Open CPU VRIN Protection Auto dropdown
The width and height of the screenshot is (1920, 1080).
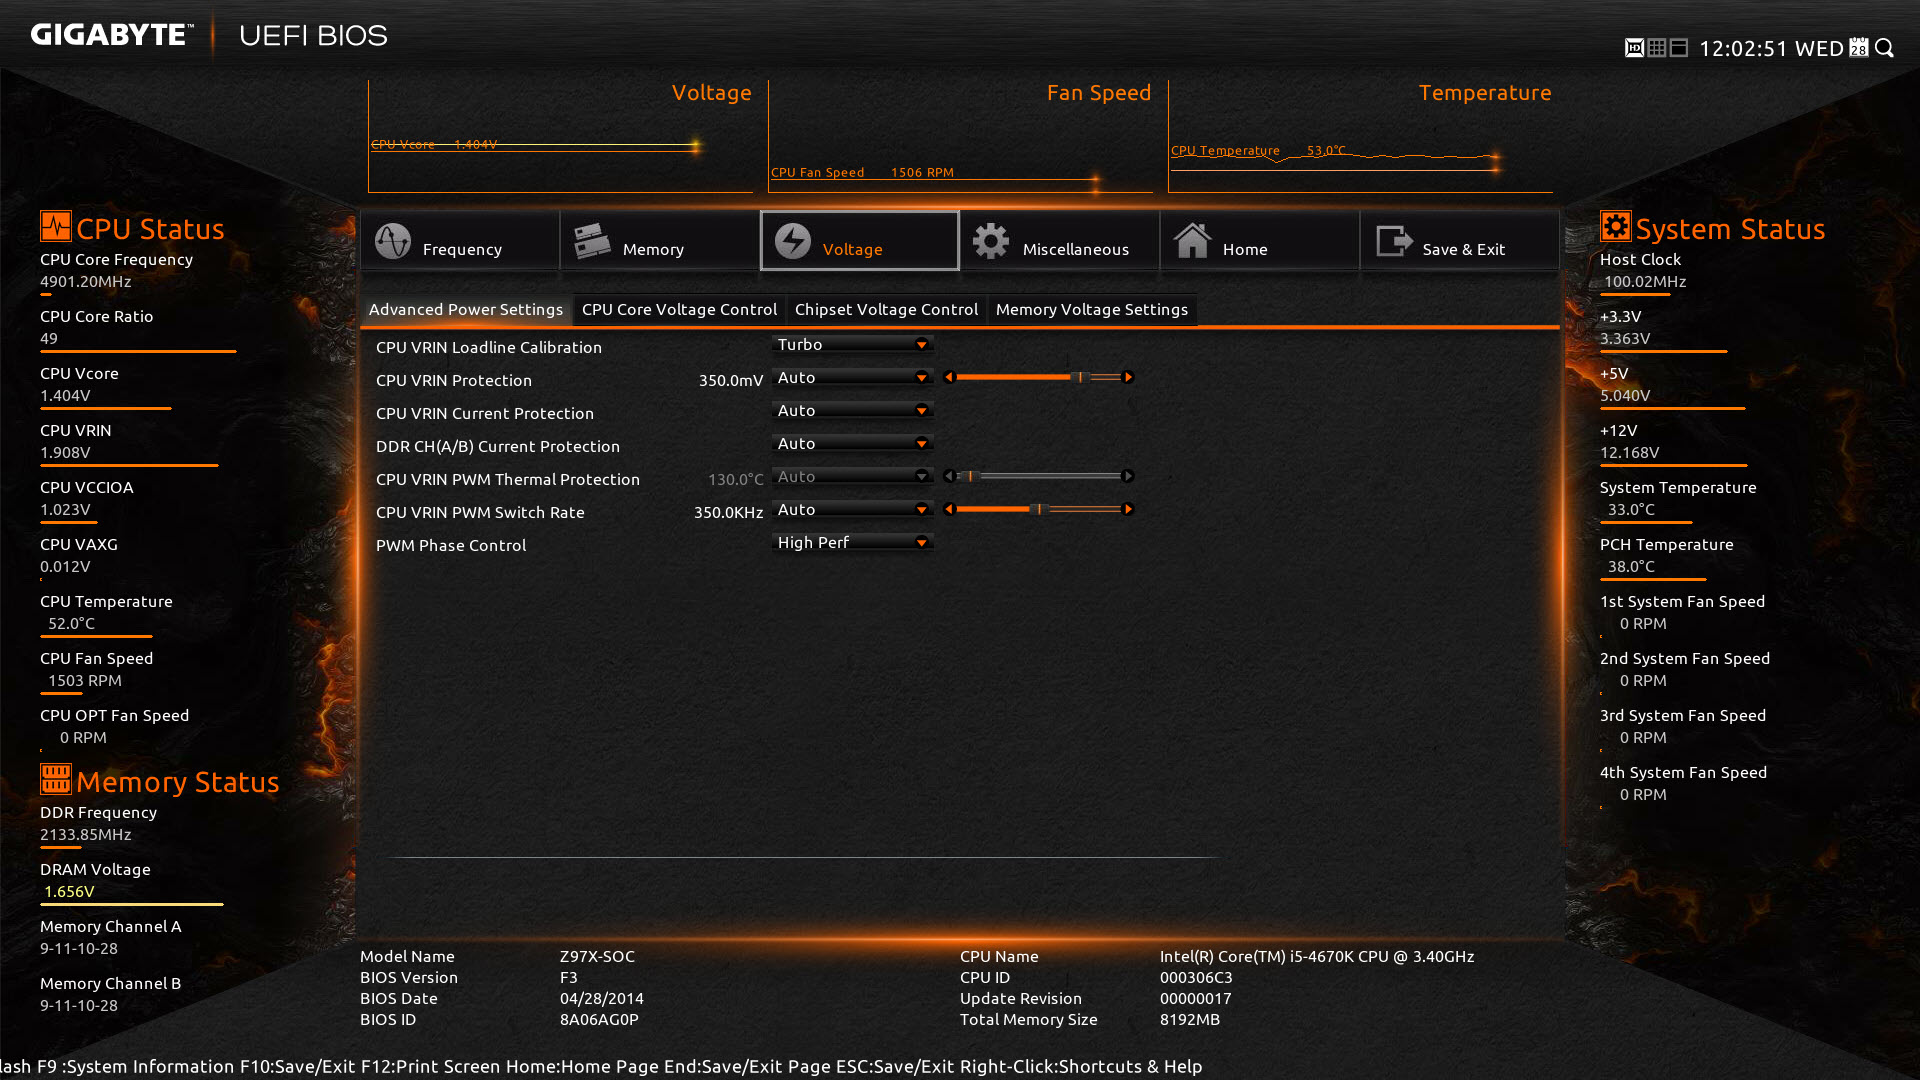click(x=853, y=378)
